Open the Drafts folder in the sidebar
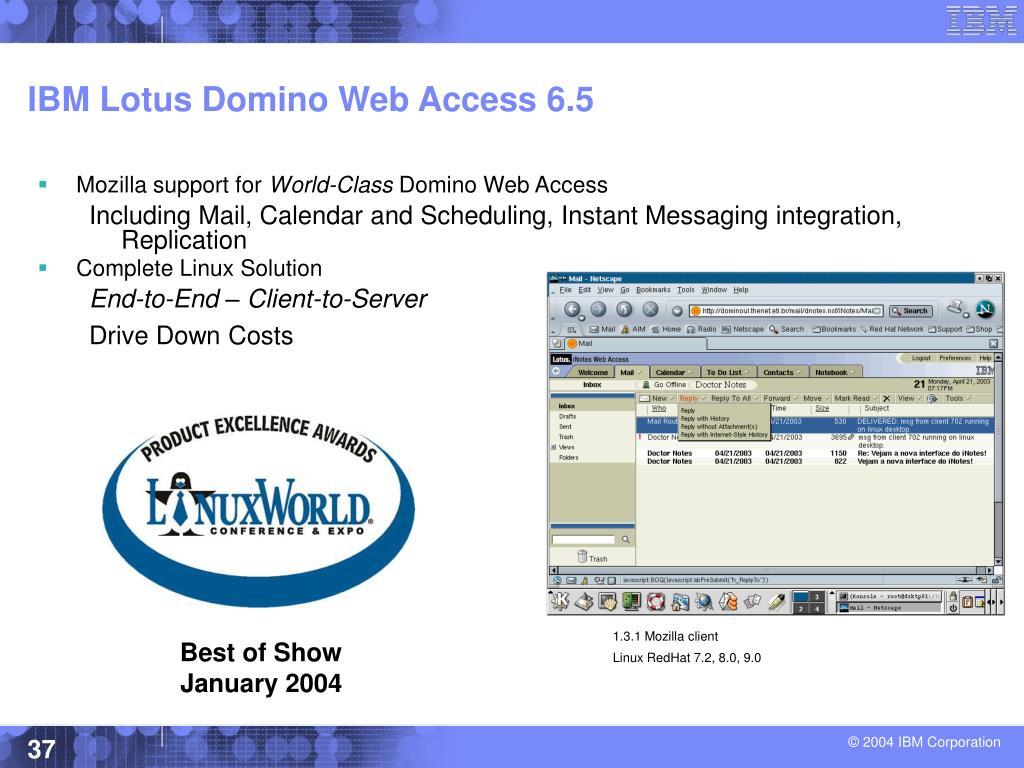This screenshot has width=1024, height=768. click(x=568, y=416)
